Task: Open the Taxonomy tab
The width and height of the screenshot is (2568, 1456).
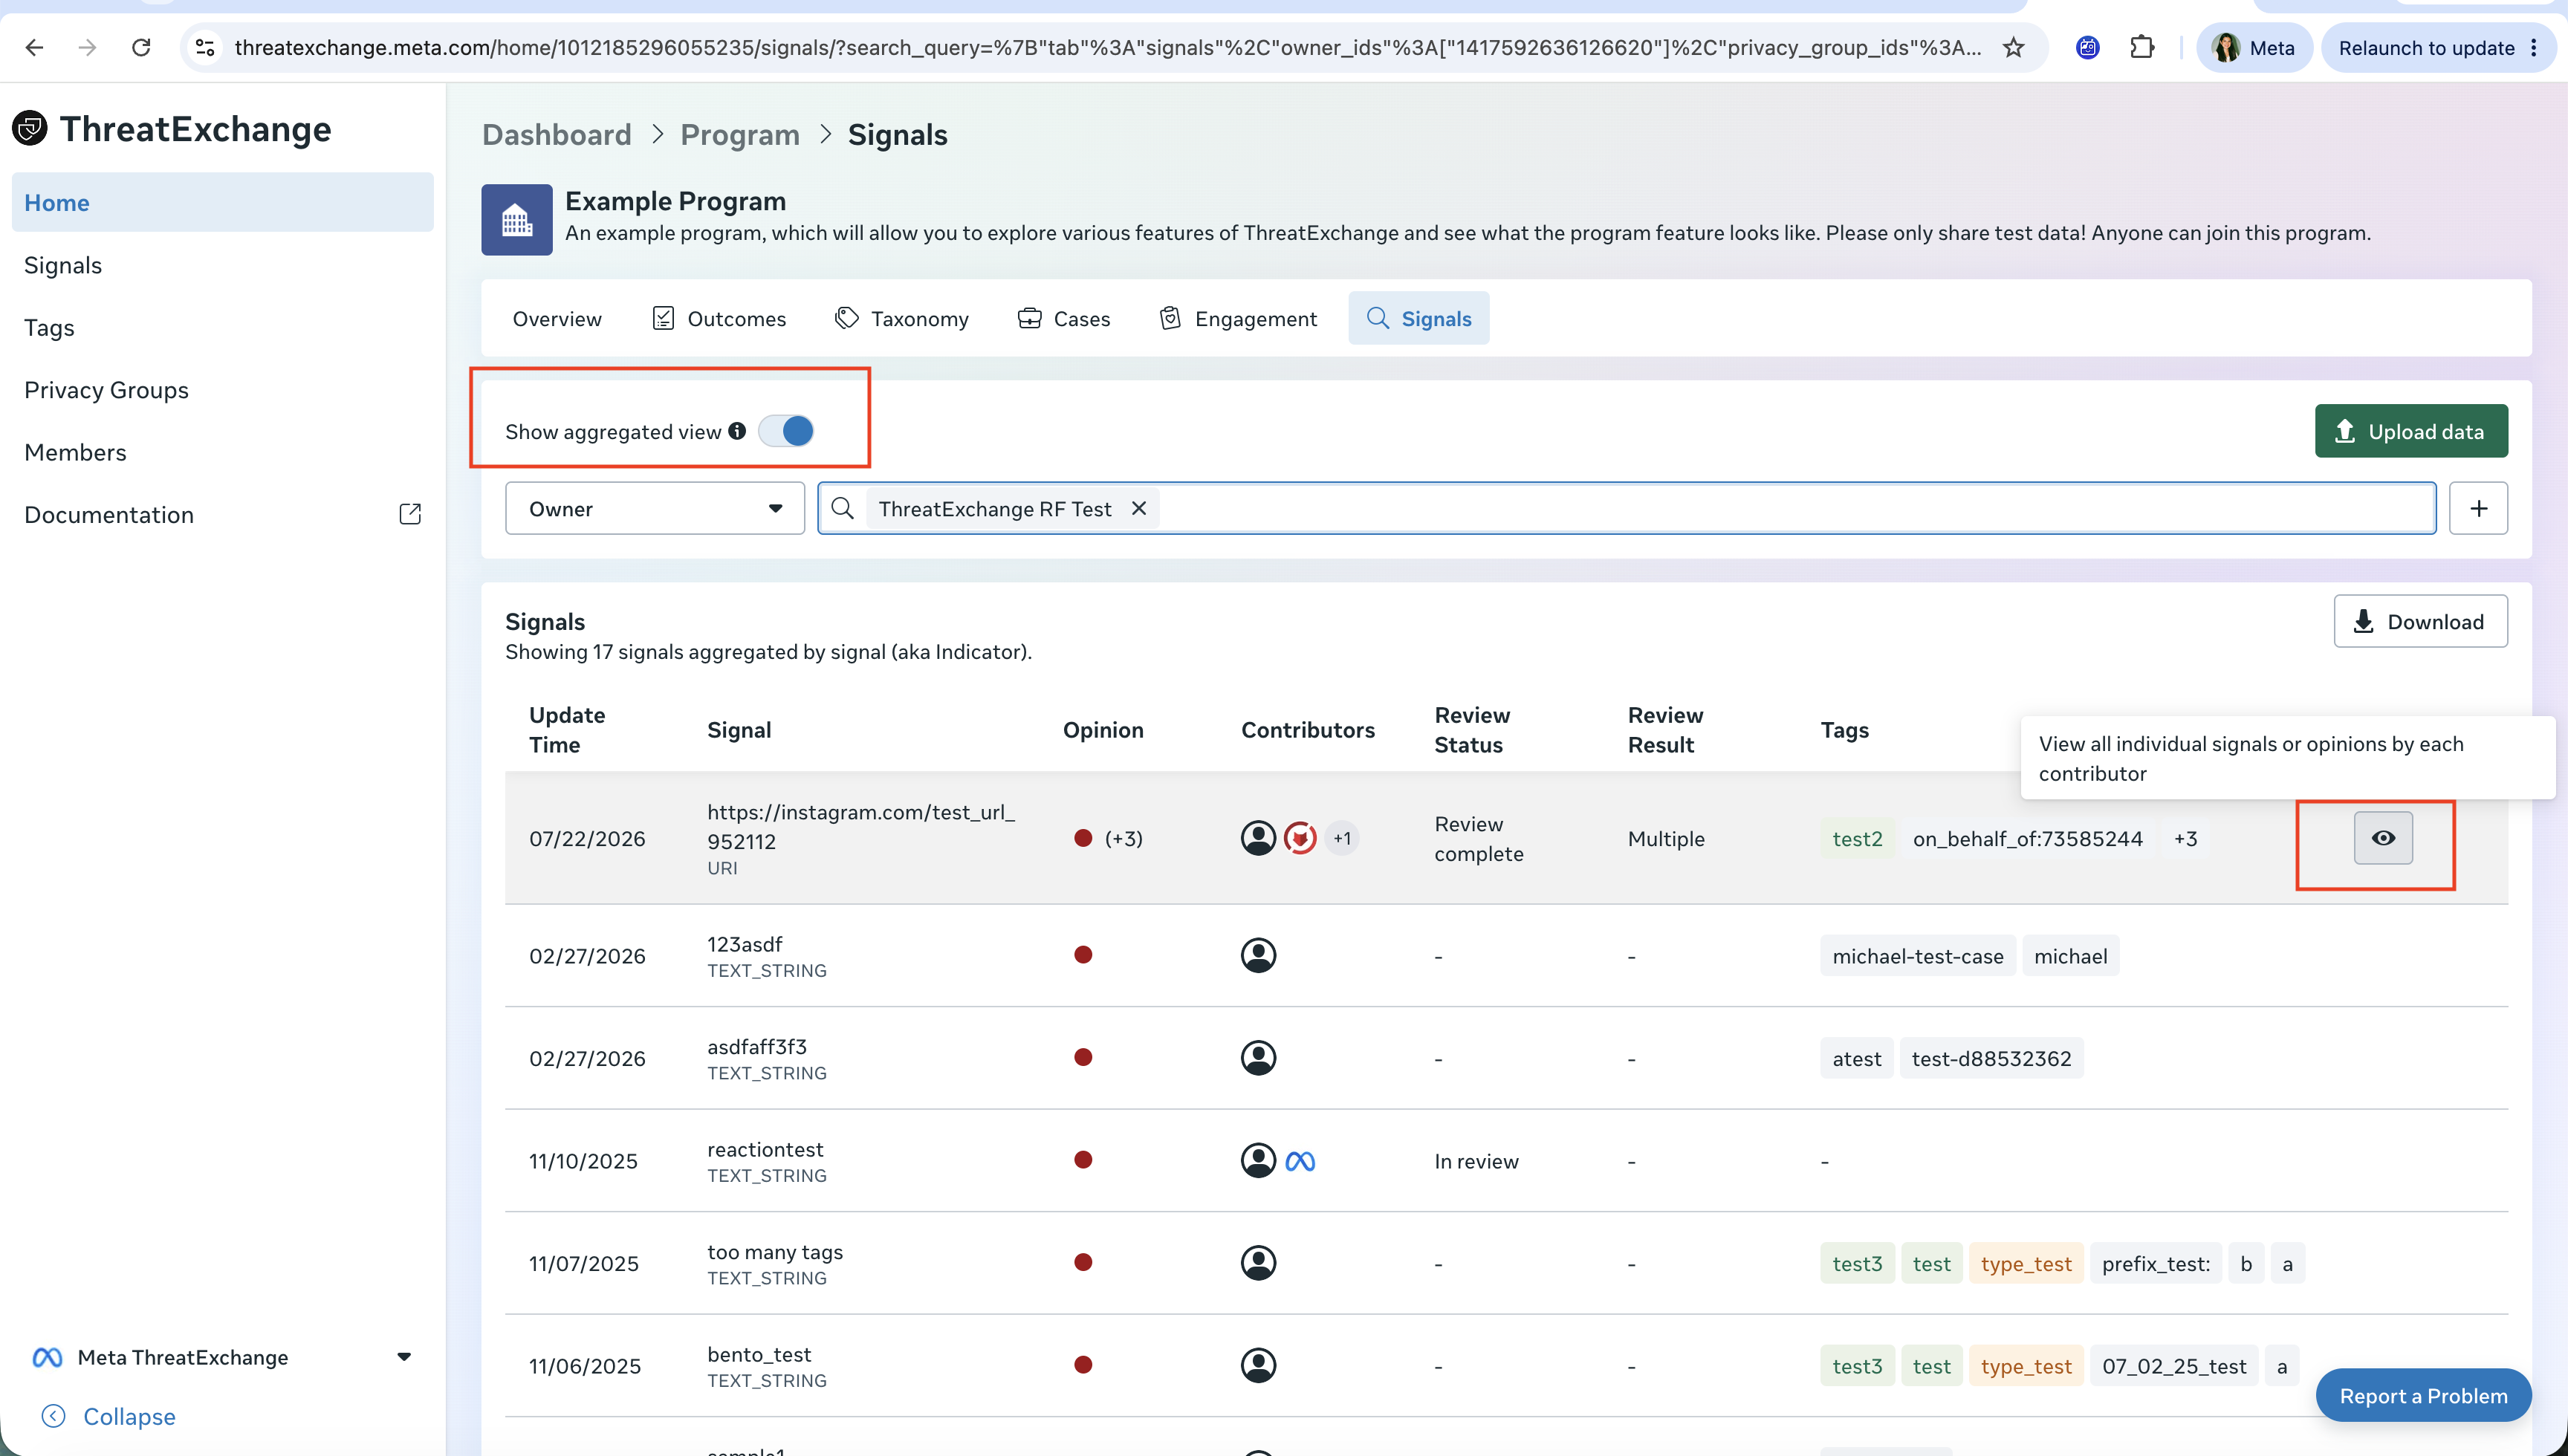Action: pyautogui.click(x=902, y=318)
